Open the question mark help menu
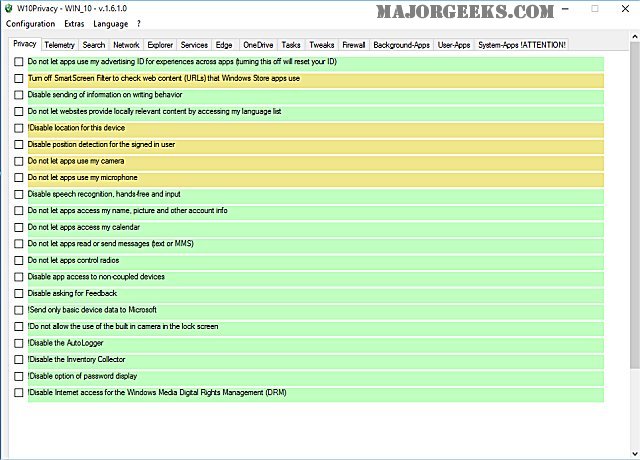 point(139,23)
